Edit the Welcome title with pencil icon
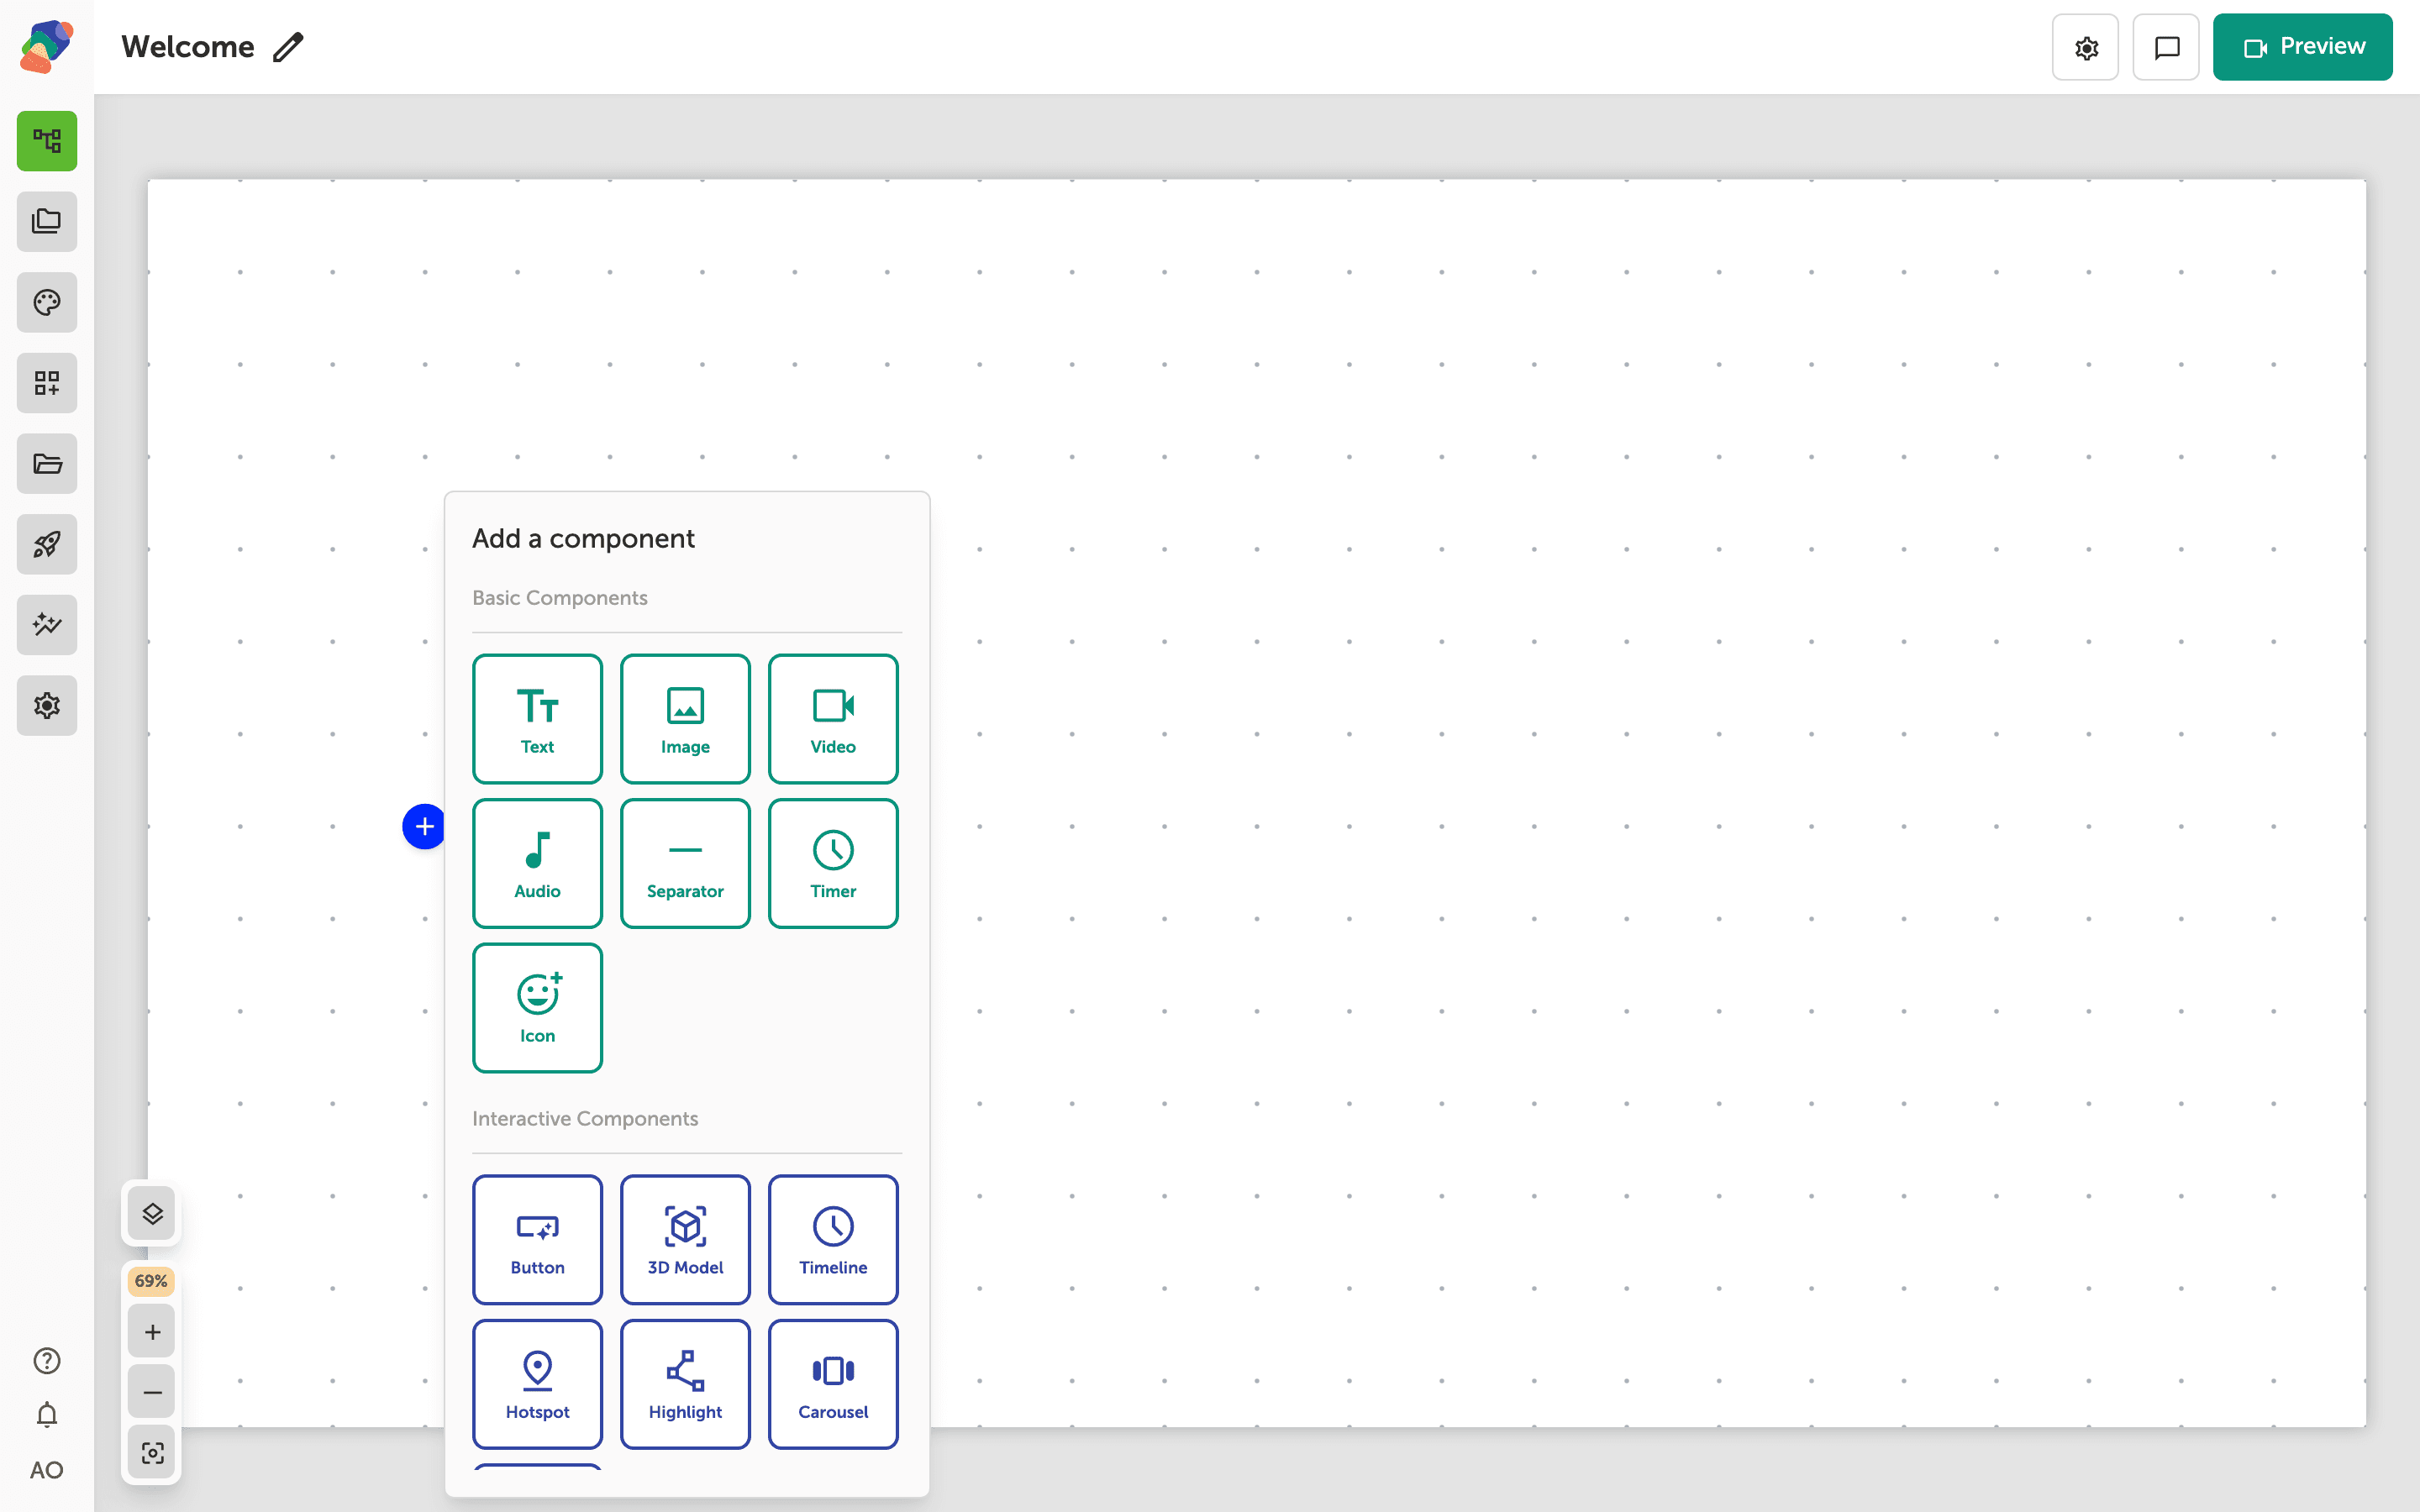Viewport: 2420px width, 1512px height. click(x=288, y=47)
